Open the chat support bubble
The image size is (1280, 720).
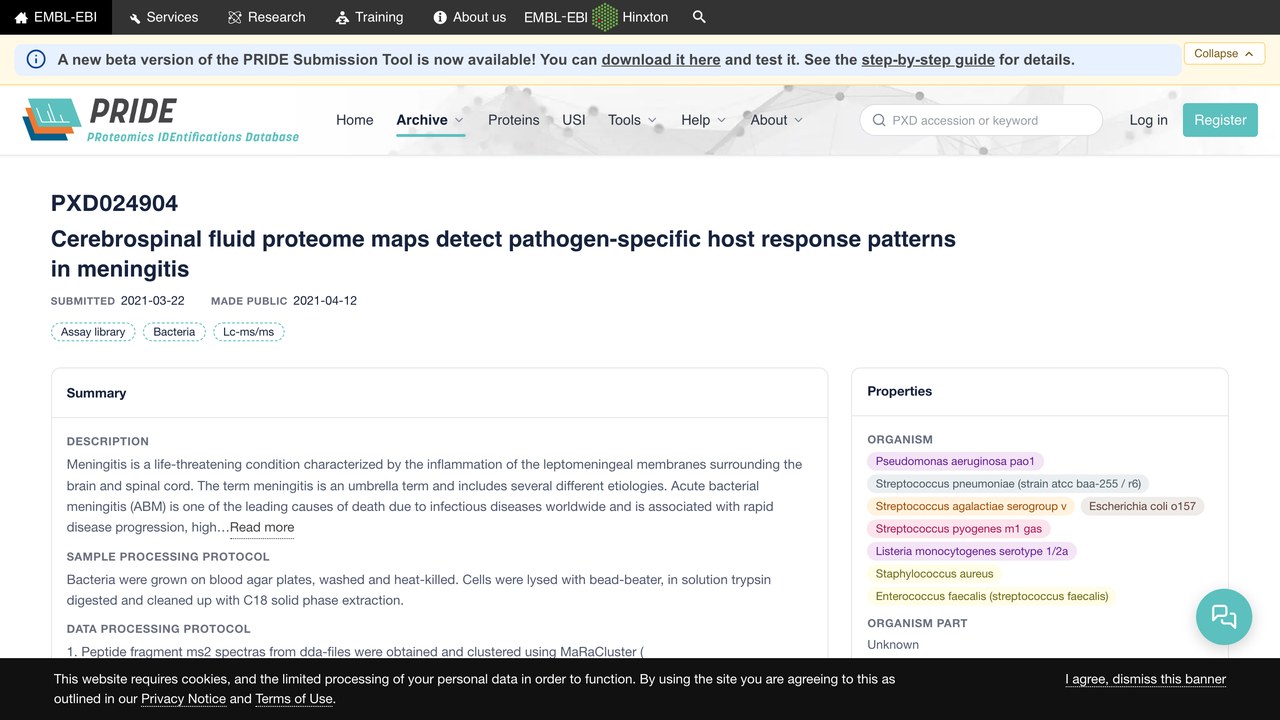(1224, 616)
